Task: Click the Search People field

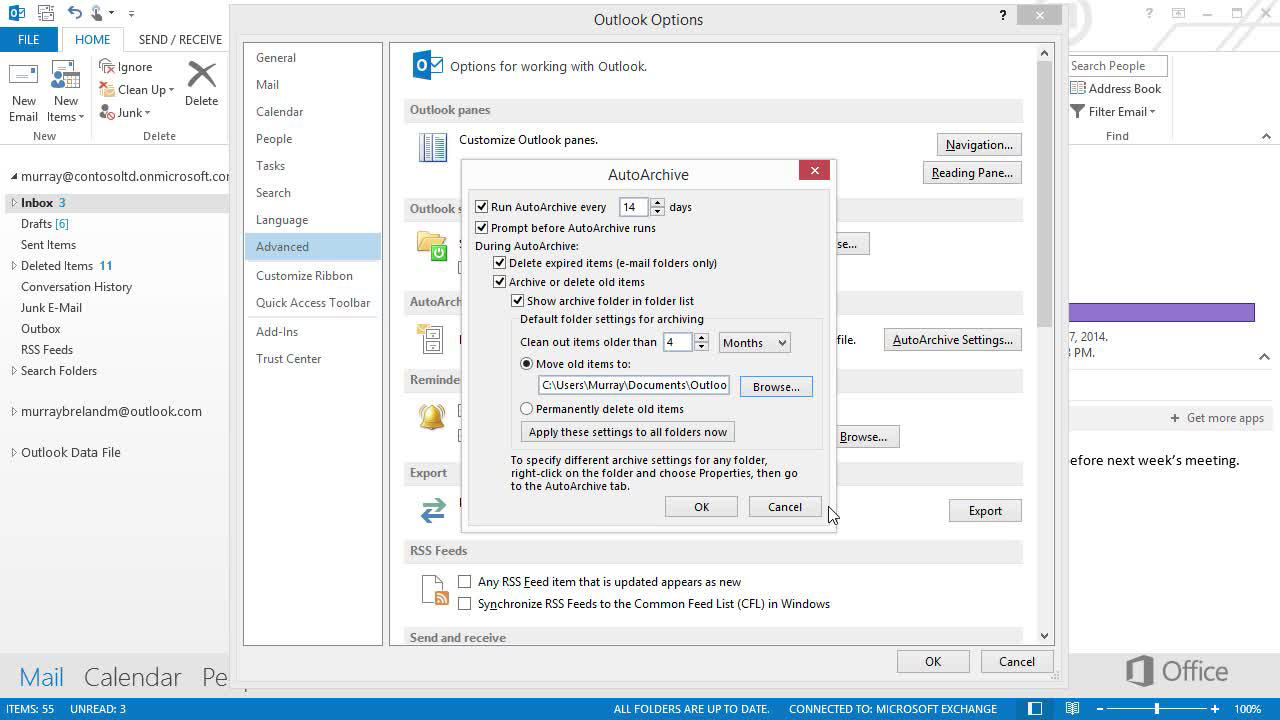Action: click(x=1117, y=66)
